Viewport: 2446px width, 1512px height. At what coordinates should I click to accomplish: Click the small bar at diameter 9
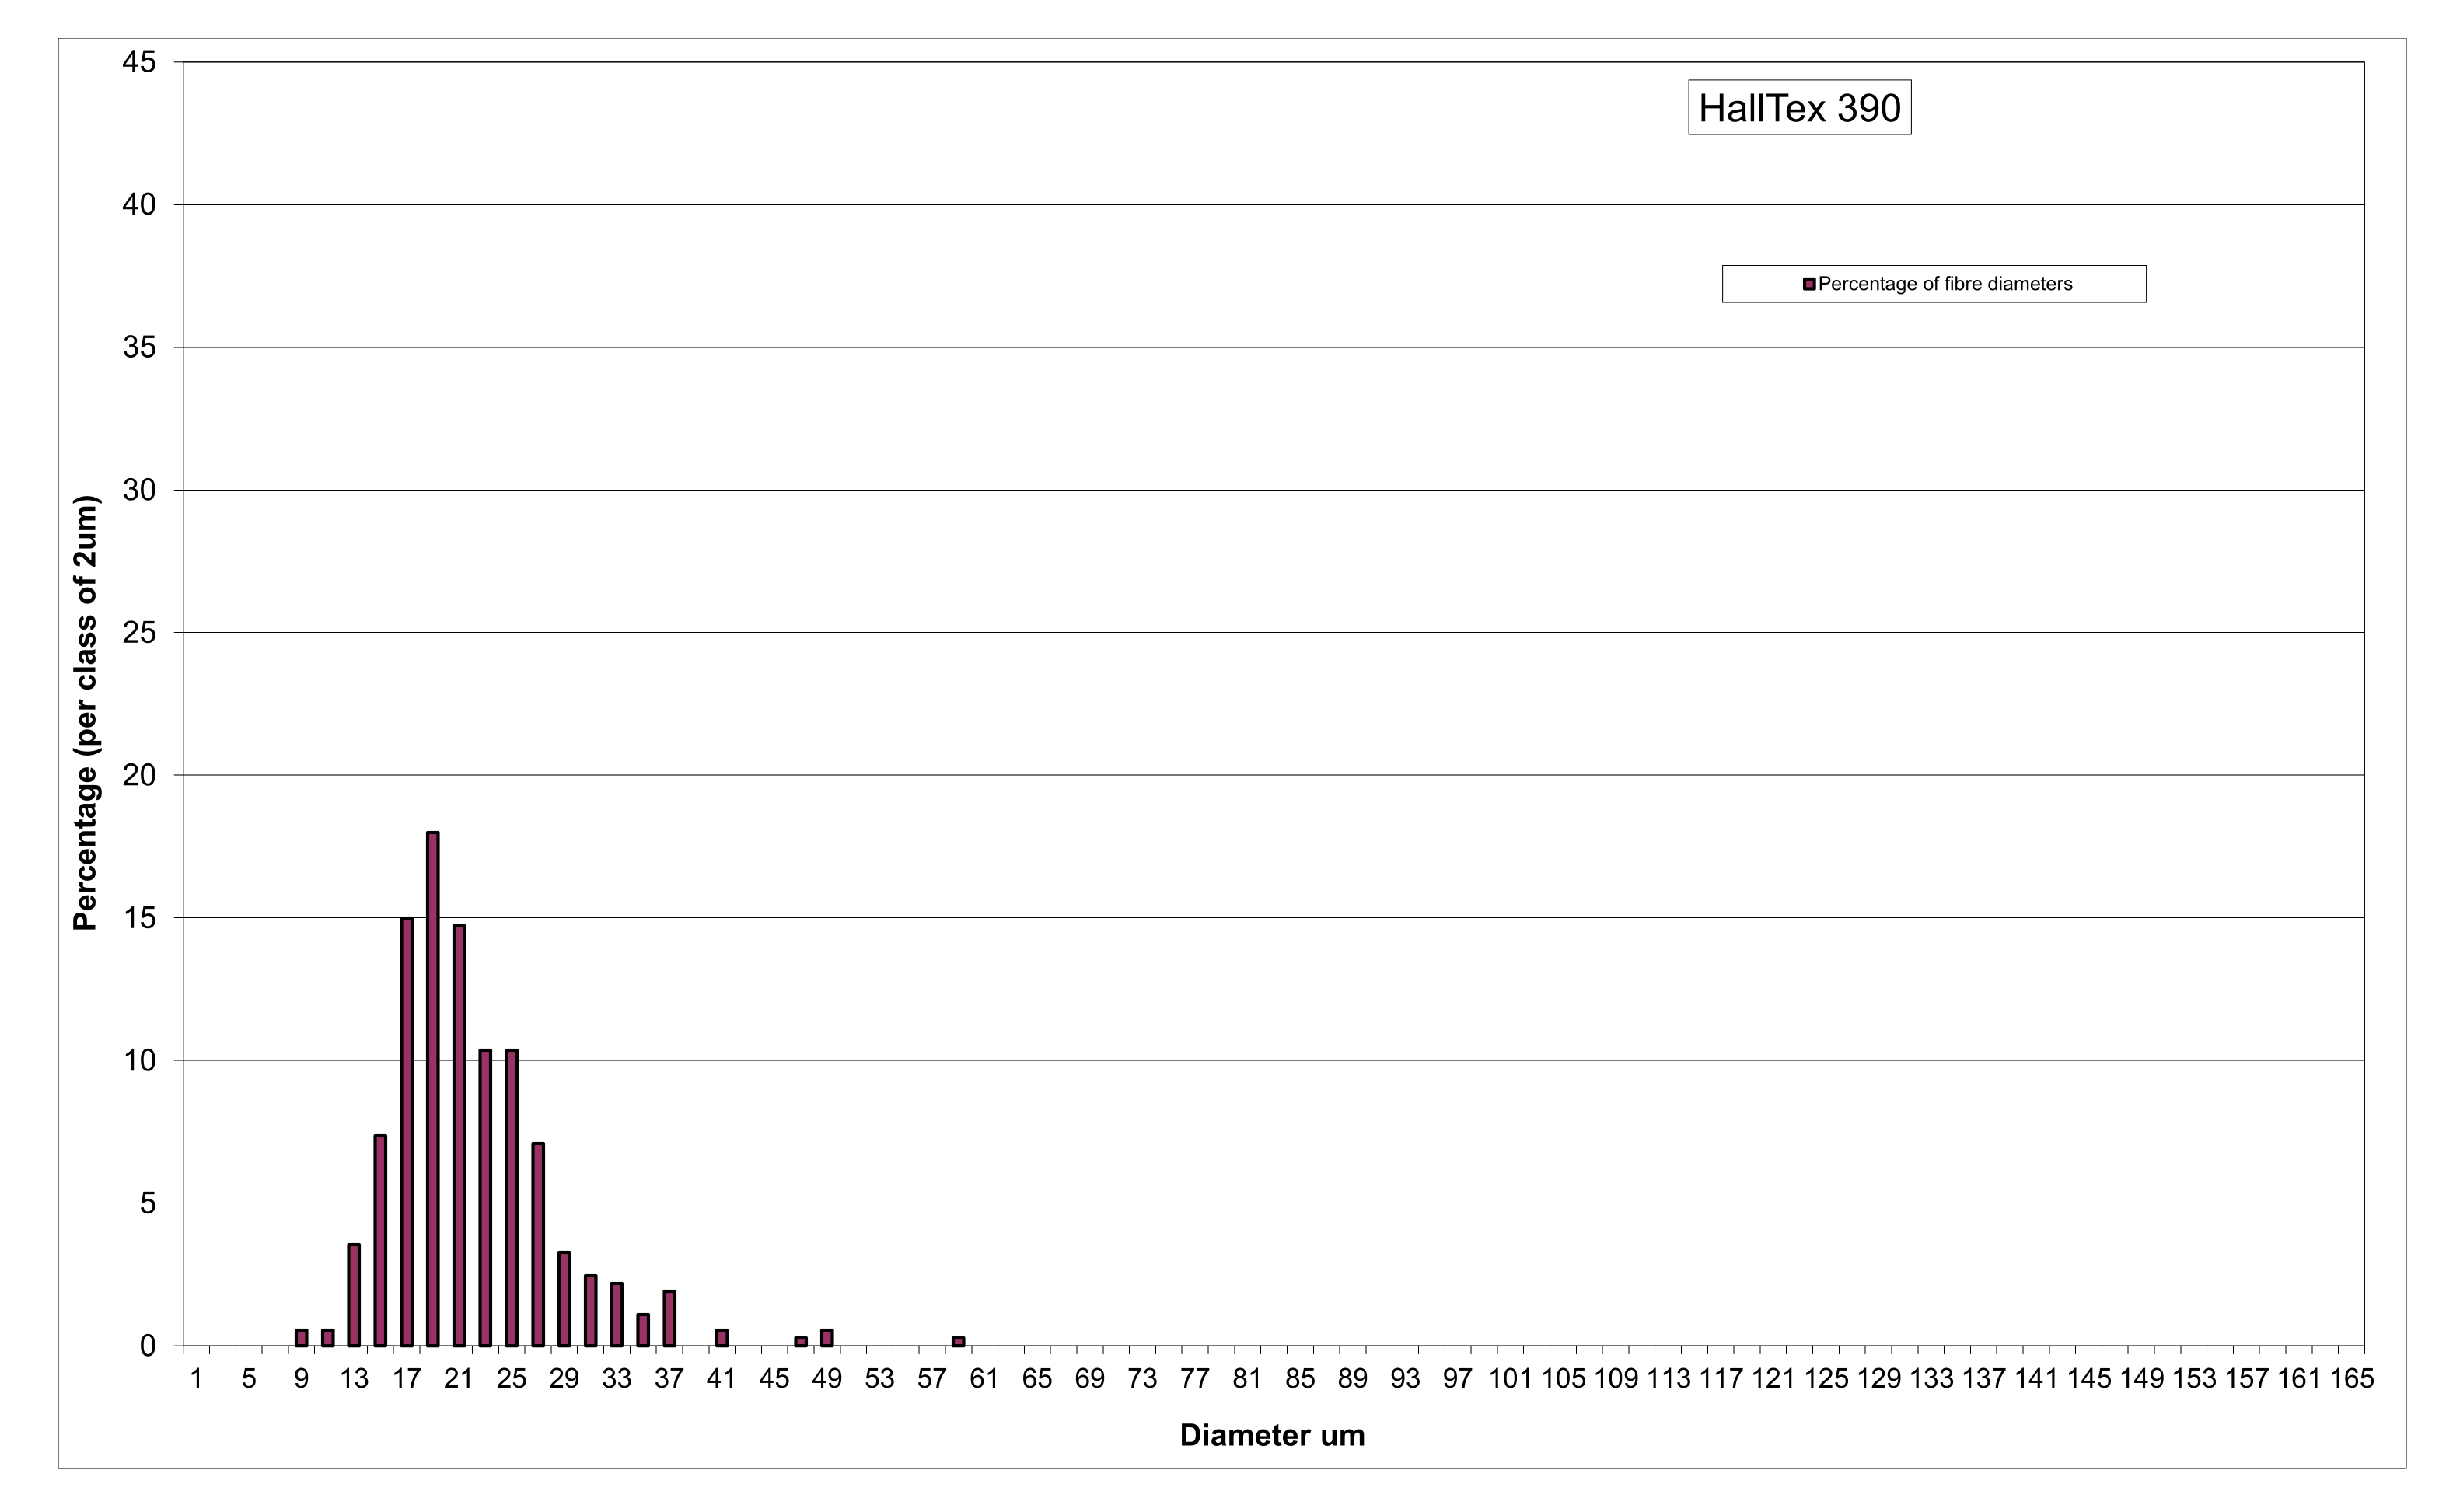(301, 1338)
